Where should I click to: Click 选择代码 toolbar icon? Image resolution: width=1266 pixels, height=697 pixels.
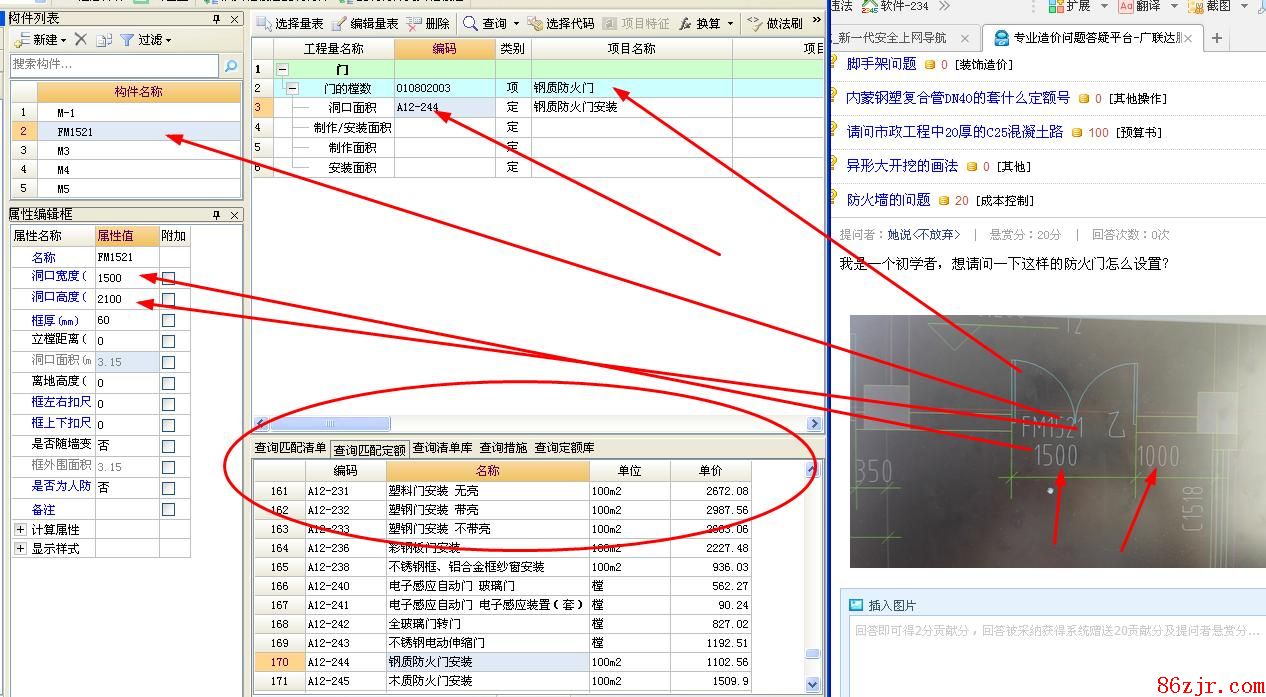535,23
